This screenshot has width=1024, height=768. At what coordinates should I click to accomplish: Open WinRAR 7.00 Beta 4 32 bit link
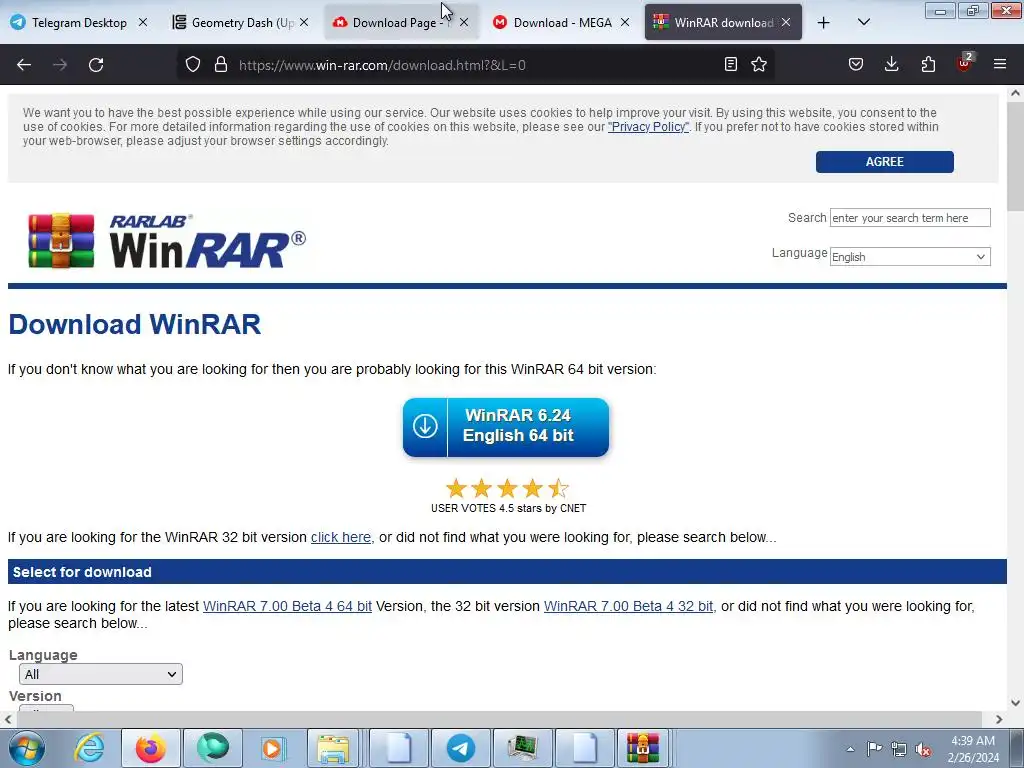(x=628, y=607)
